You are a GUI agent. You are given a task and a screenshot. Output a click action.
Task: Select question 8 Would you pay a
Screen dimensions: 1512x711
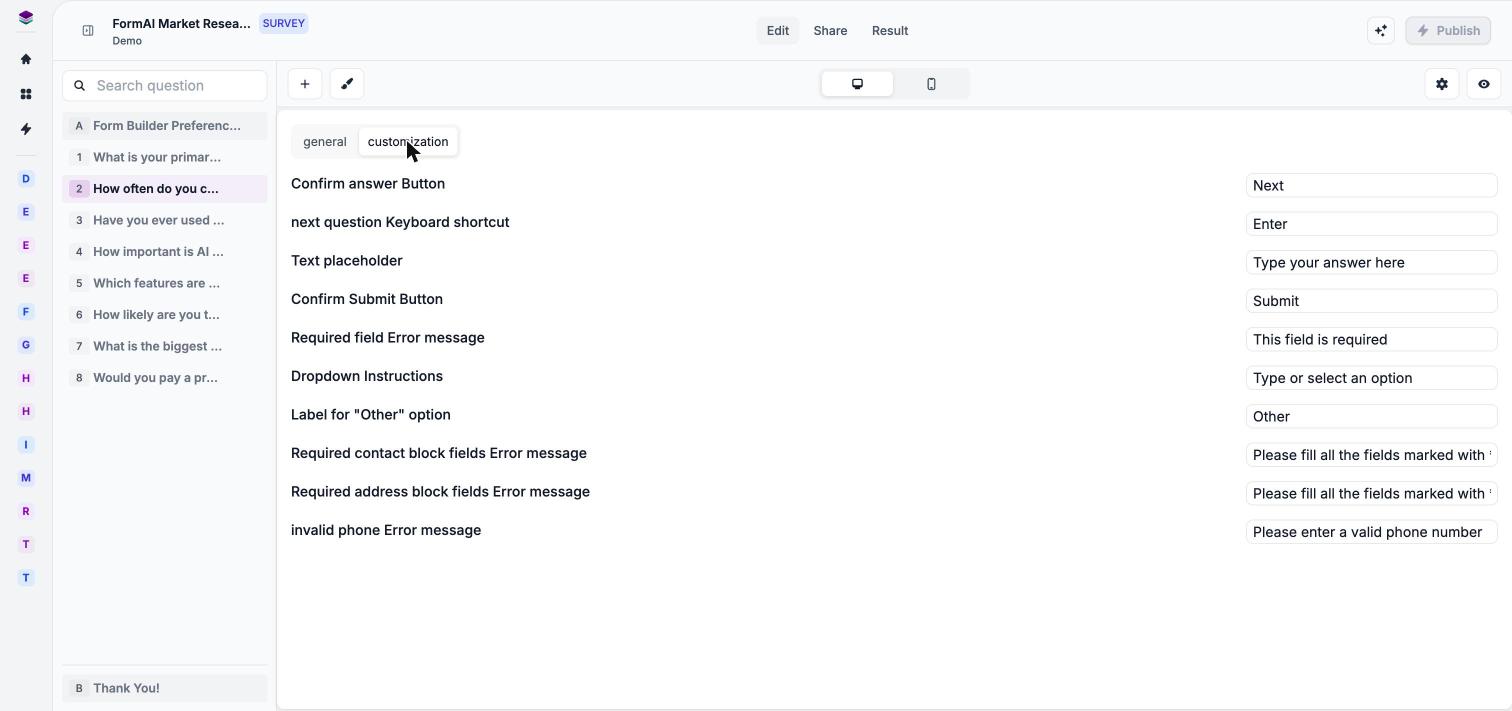click(165, 378)
